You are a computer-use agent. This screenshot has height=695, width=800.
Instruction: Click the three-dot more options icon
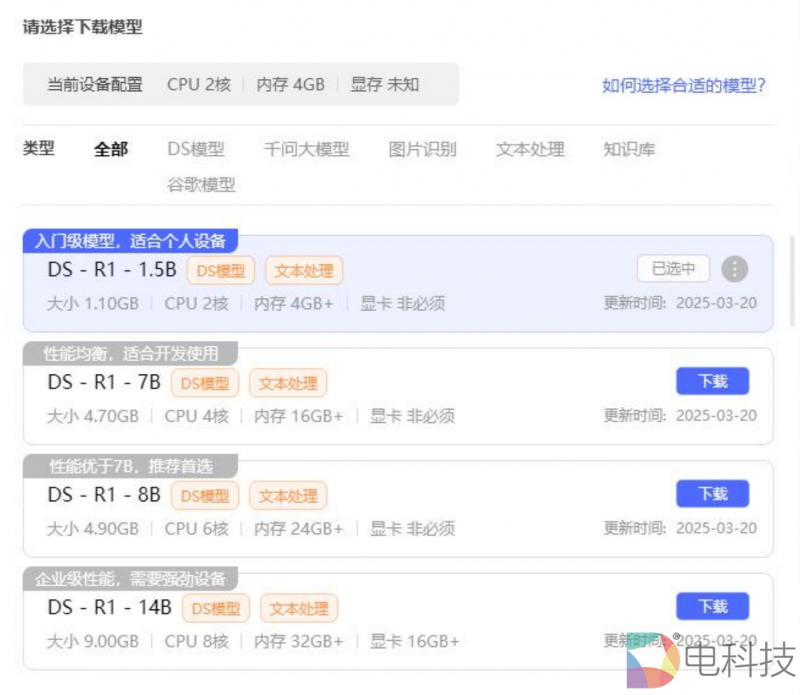[735, 269]
